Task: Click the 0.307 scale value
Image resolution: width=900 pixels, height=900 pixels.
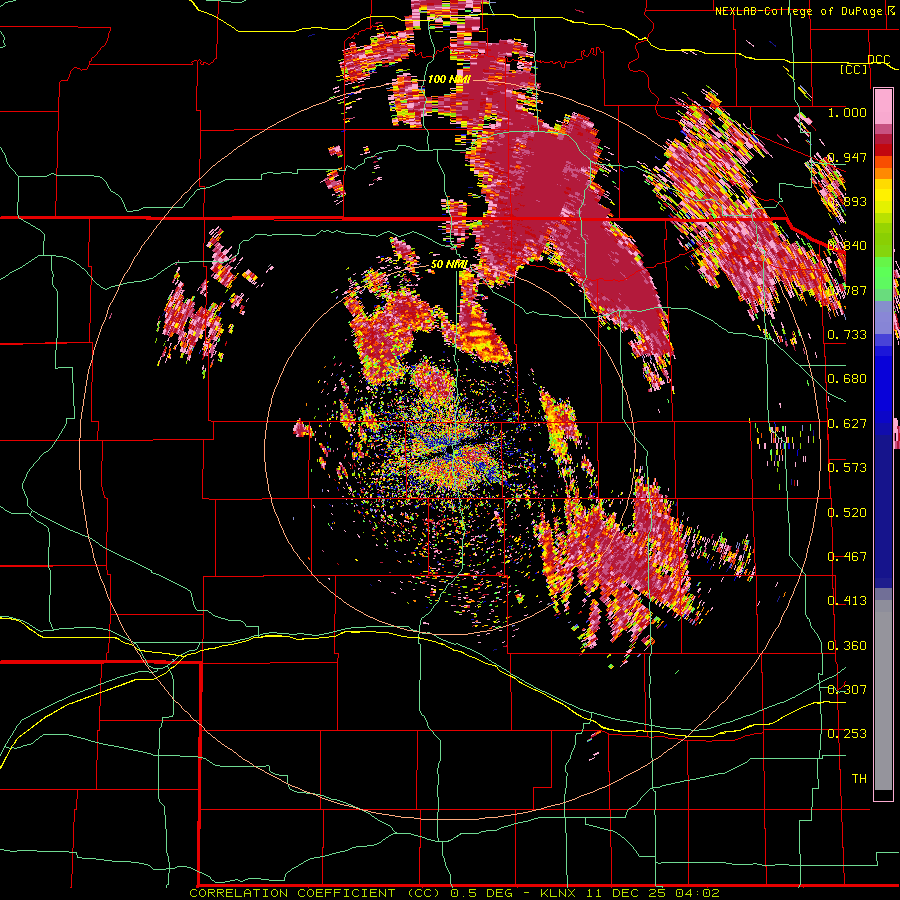Action: 847,690
